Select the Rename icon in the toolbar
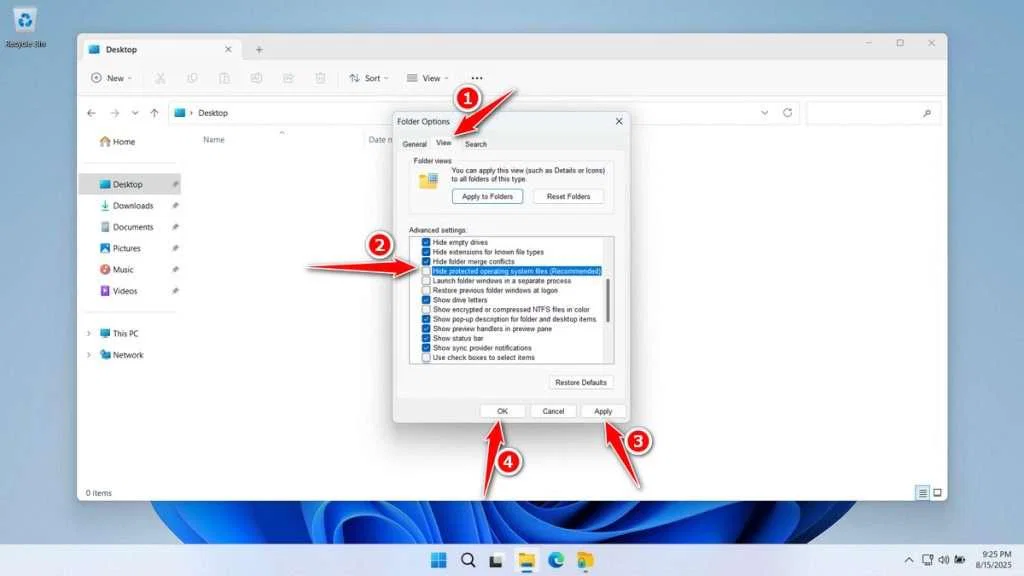Image resolution: width=1024 pixels, height=576 pixels. tap(256, 78)
